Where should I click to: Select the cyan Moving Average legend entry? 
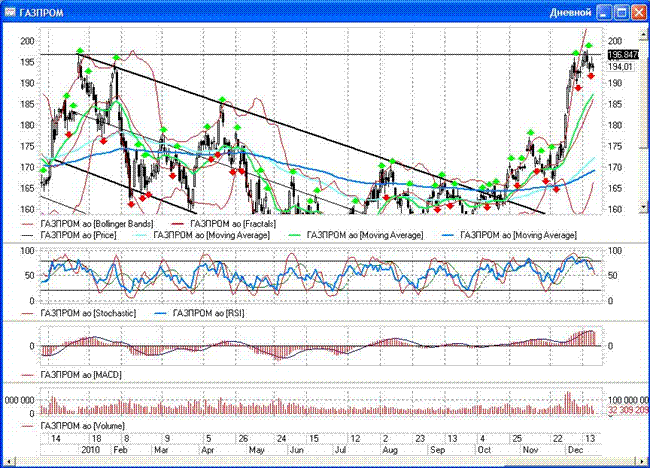click(202, 235)
